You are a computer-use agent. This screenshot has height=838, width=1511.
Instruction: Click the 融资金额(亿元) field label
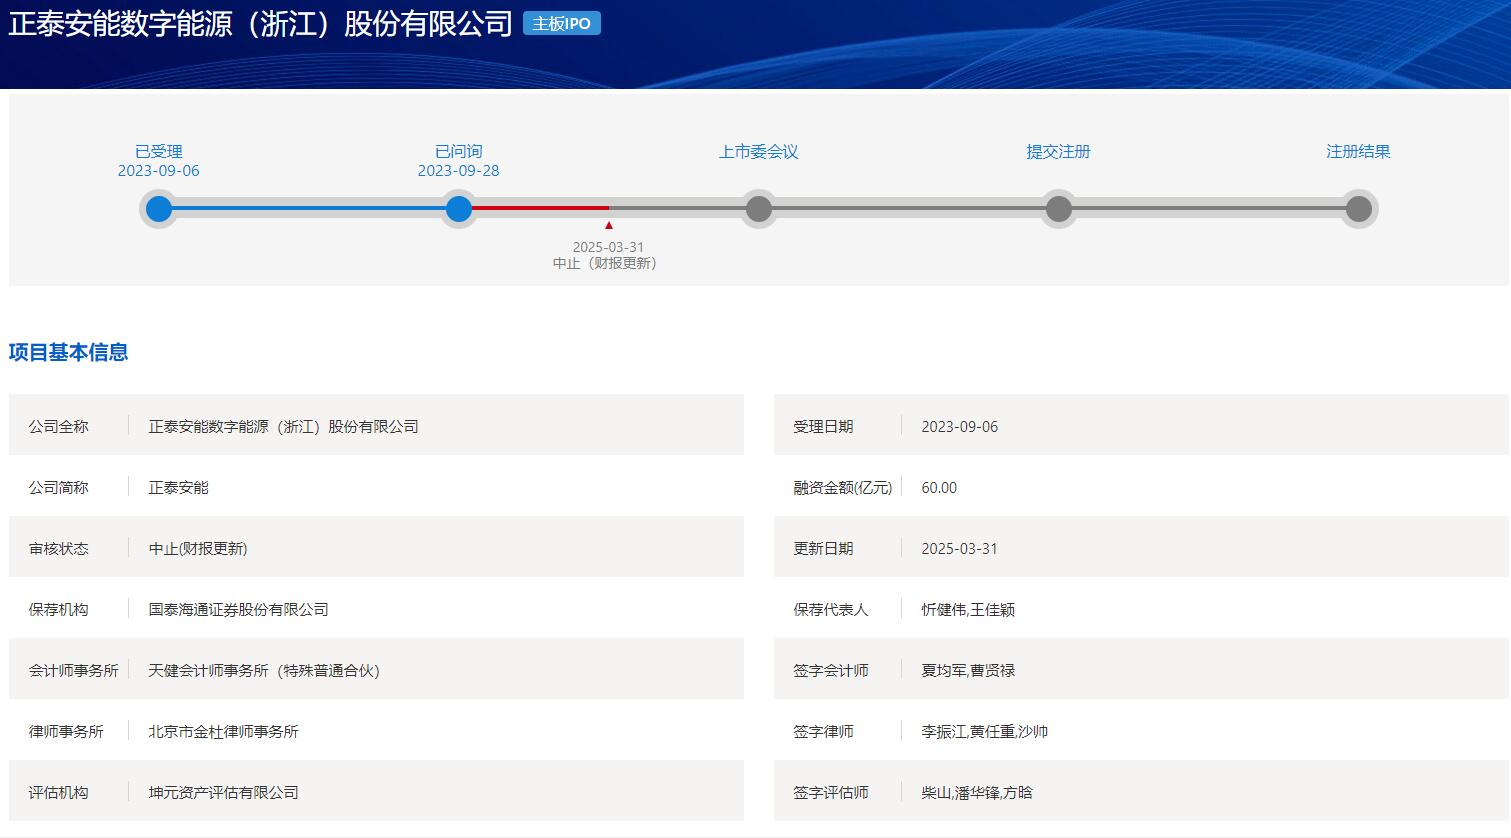tap(843, 488)
